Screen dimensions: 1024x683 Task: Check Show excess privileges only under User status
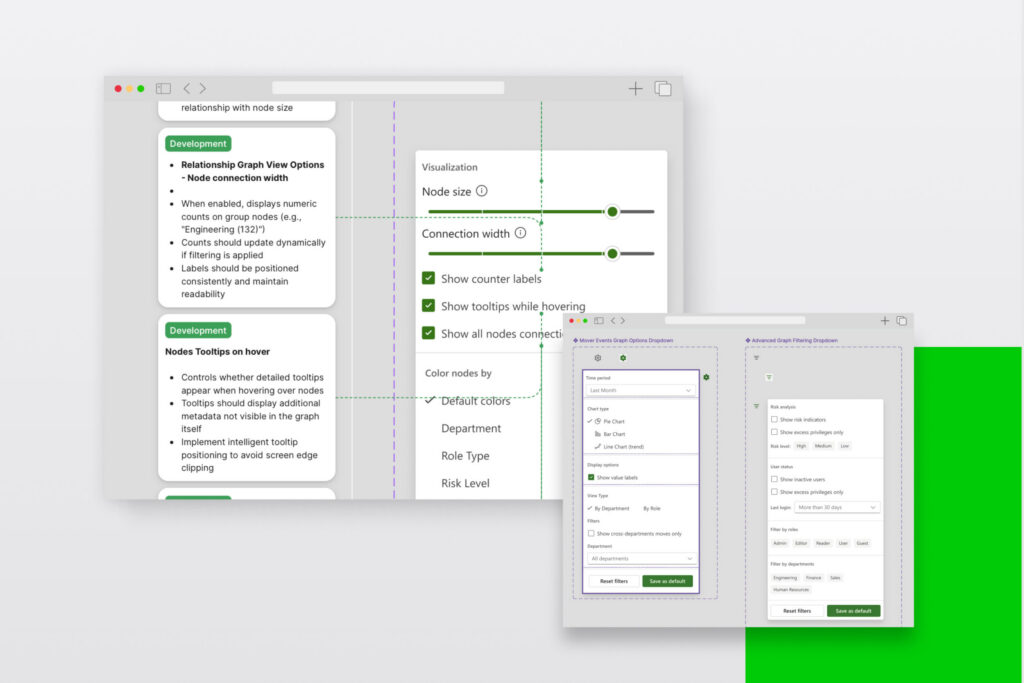coord(775,492)
